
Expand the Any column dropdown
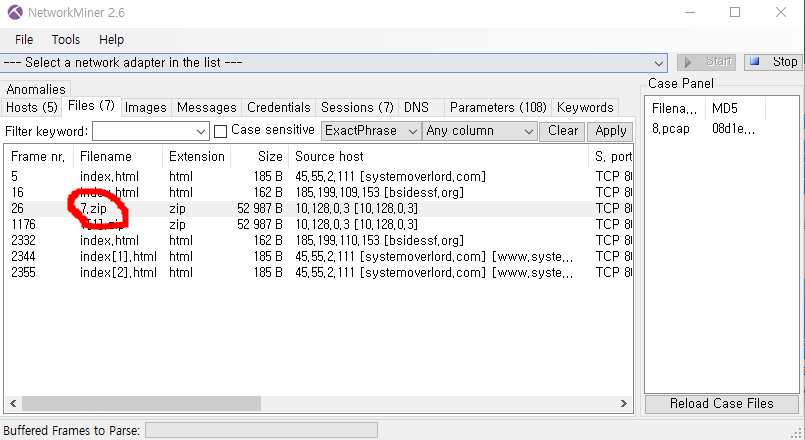[480, 131]
